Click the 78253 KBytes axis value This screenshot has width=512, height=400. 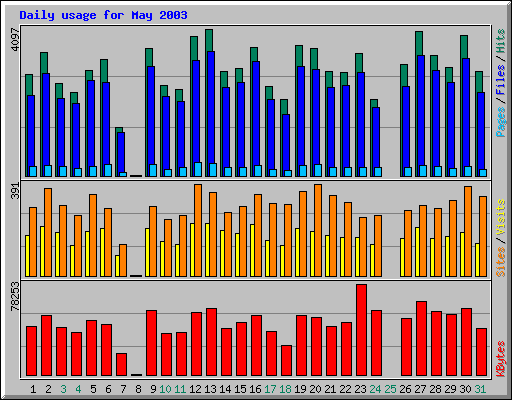(x=15, y=296)
